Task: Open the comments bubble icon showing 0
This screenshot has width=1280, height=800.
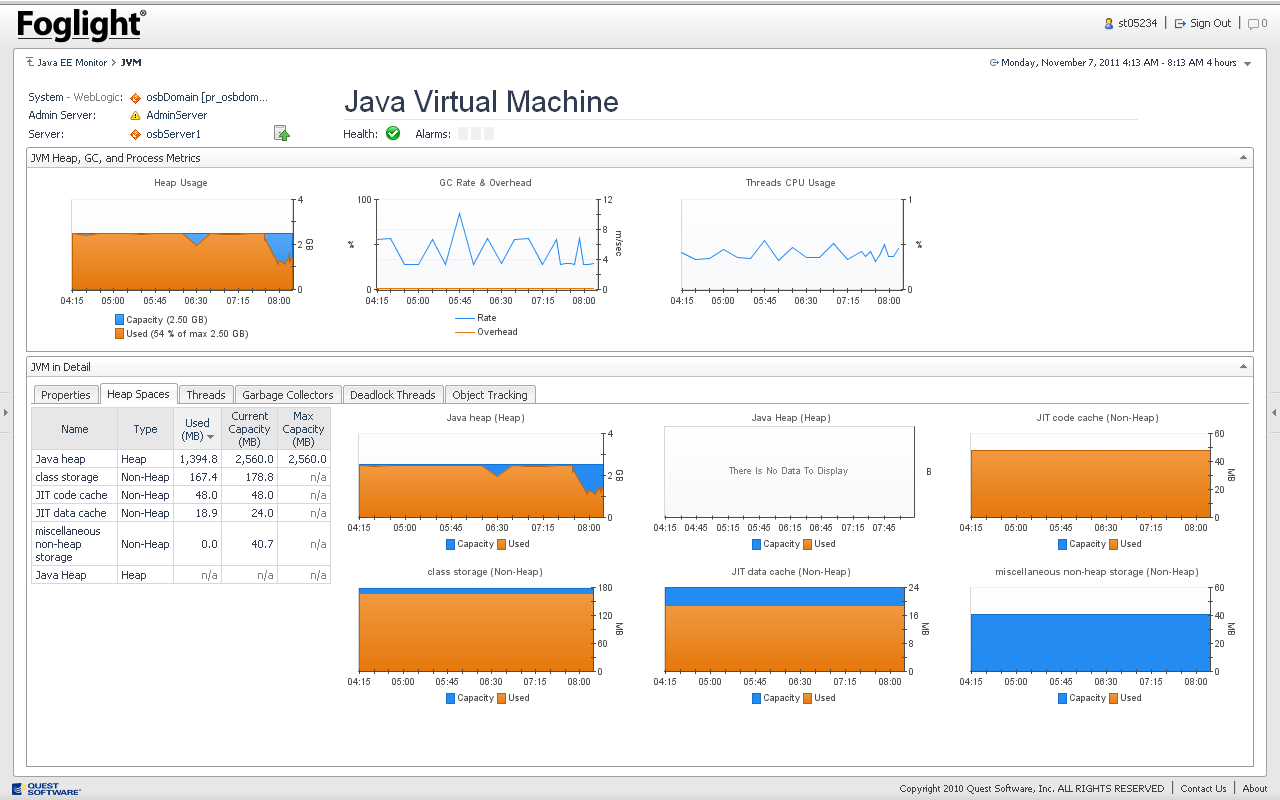Action: (1253, 23)
